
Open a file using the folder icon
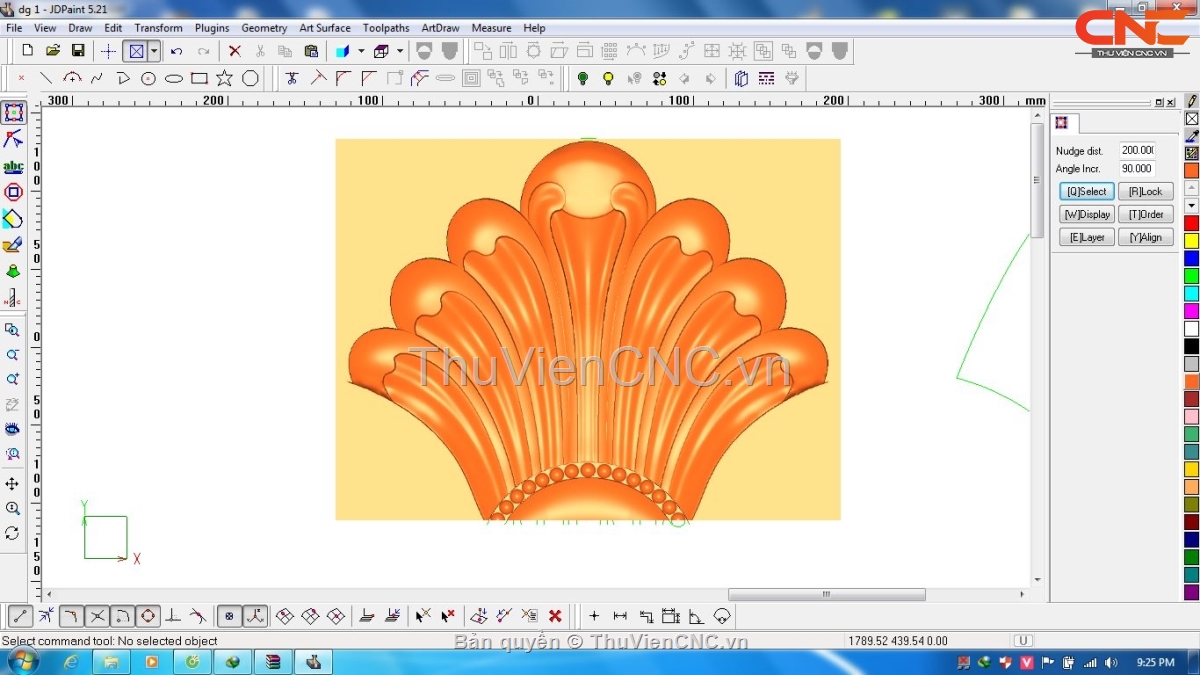tap(53, 50)
